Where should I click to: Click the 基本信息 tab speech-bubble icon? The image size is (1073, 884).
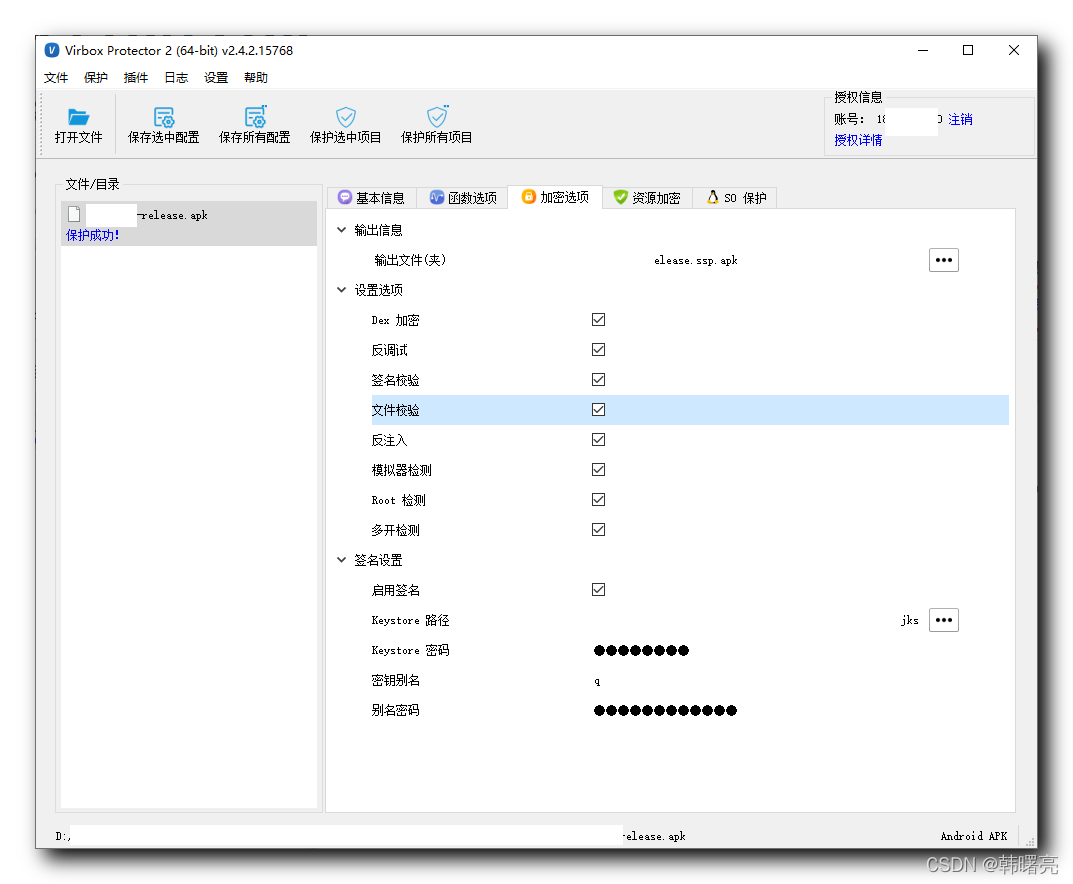coord(345,197)
